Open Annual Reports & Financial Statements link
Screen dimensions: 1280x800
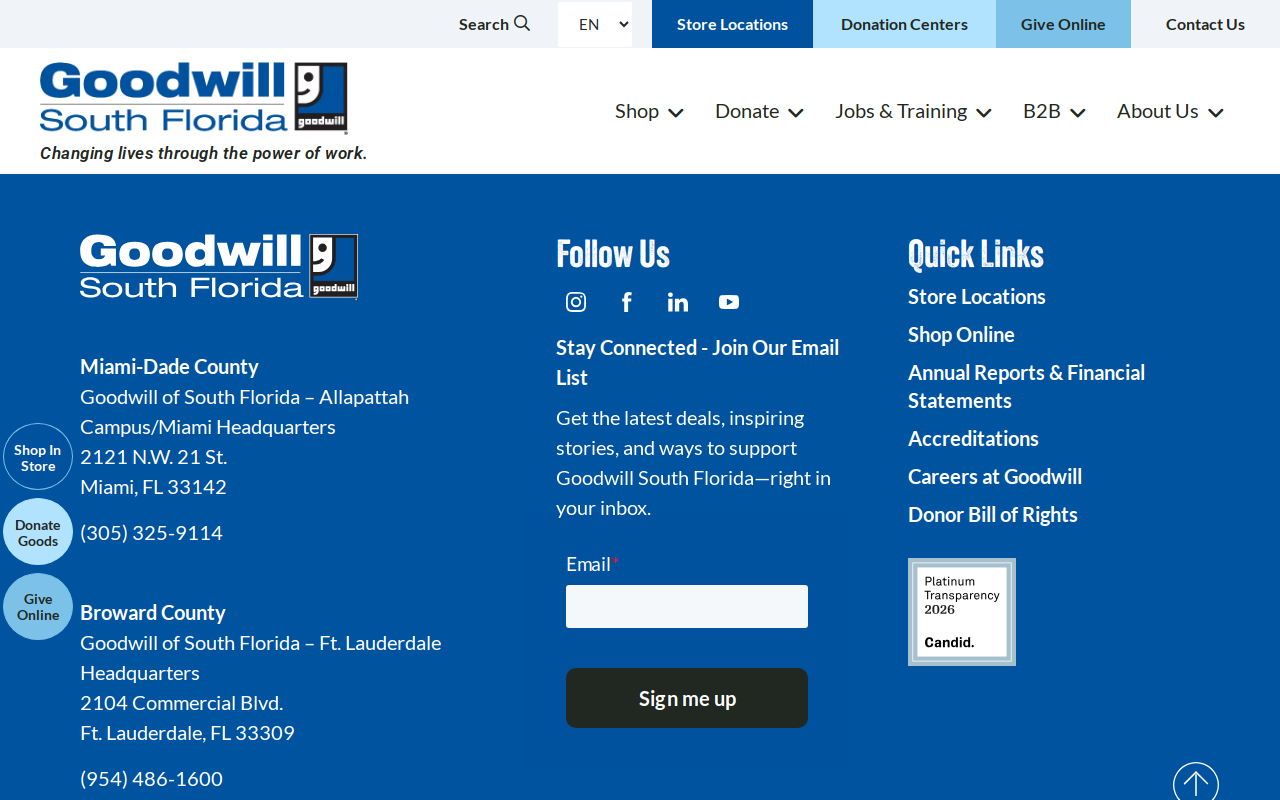point(1026,387)
